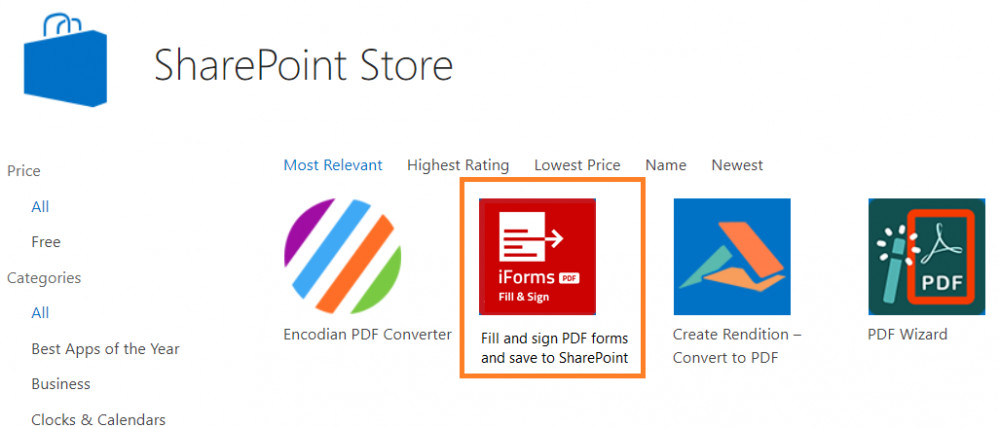Open the iForms Fill & Sign app icon

[537, 256]
